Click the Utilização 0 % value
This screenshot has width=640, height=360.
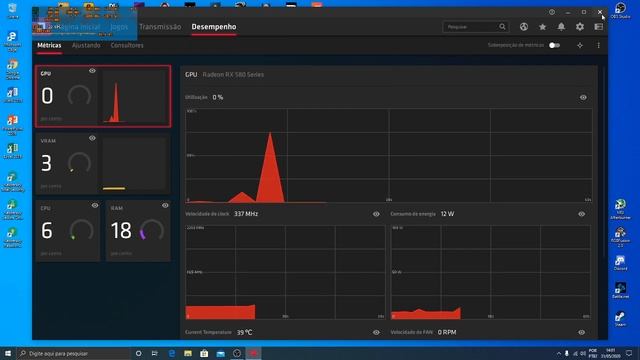coord(218,98)
